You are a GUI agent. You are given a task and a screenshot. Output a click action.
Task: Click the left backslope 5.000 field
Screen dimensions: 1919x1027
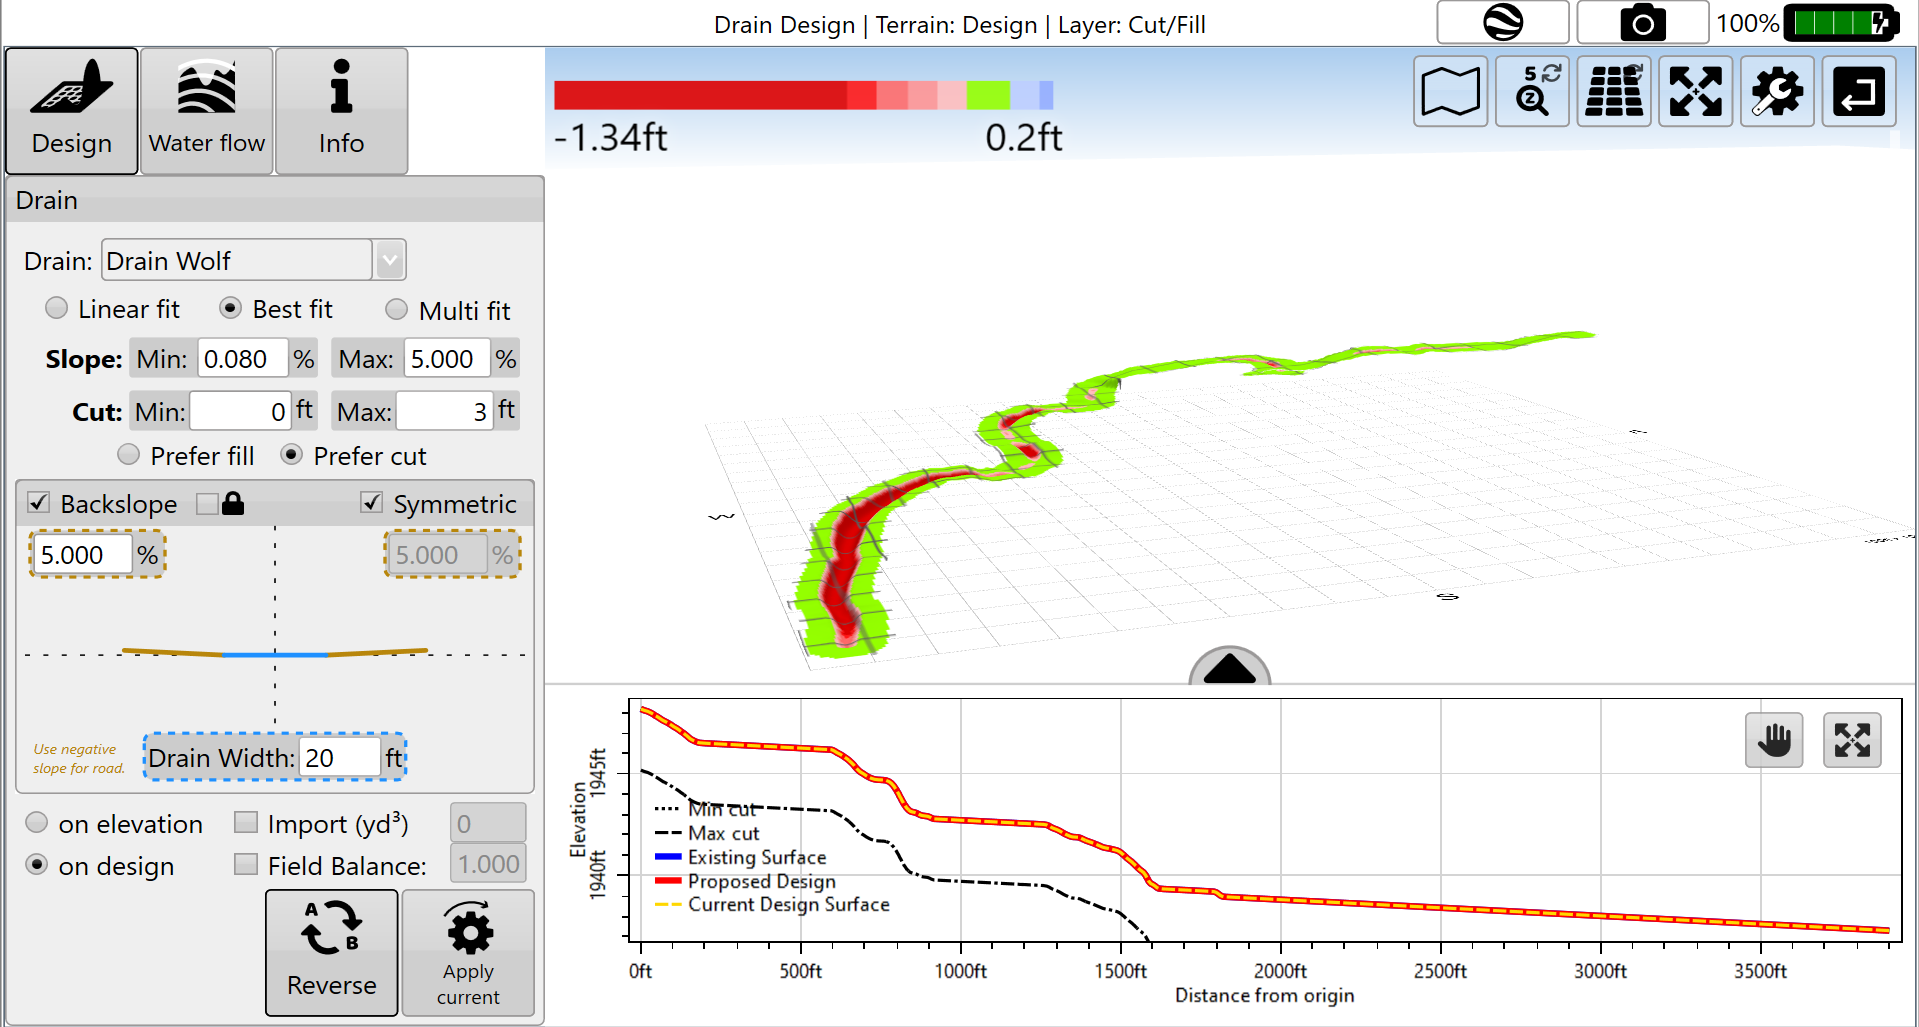(x=83, y=555)
